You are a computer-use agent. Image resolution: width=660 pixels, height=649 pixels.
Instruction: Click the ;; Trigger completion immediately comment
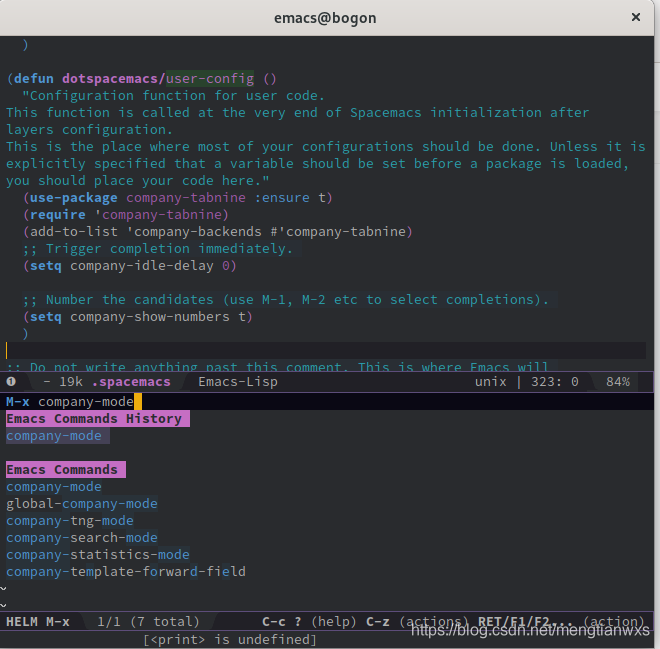click(x=158, y=249)
